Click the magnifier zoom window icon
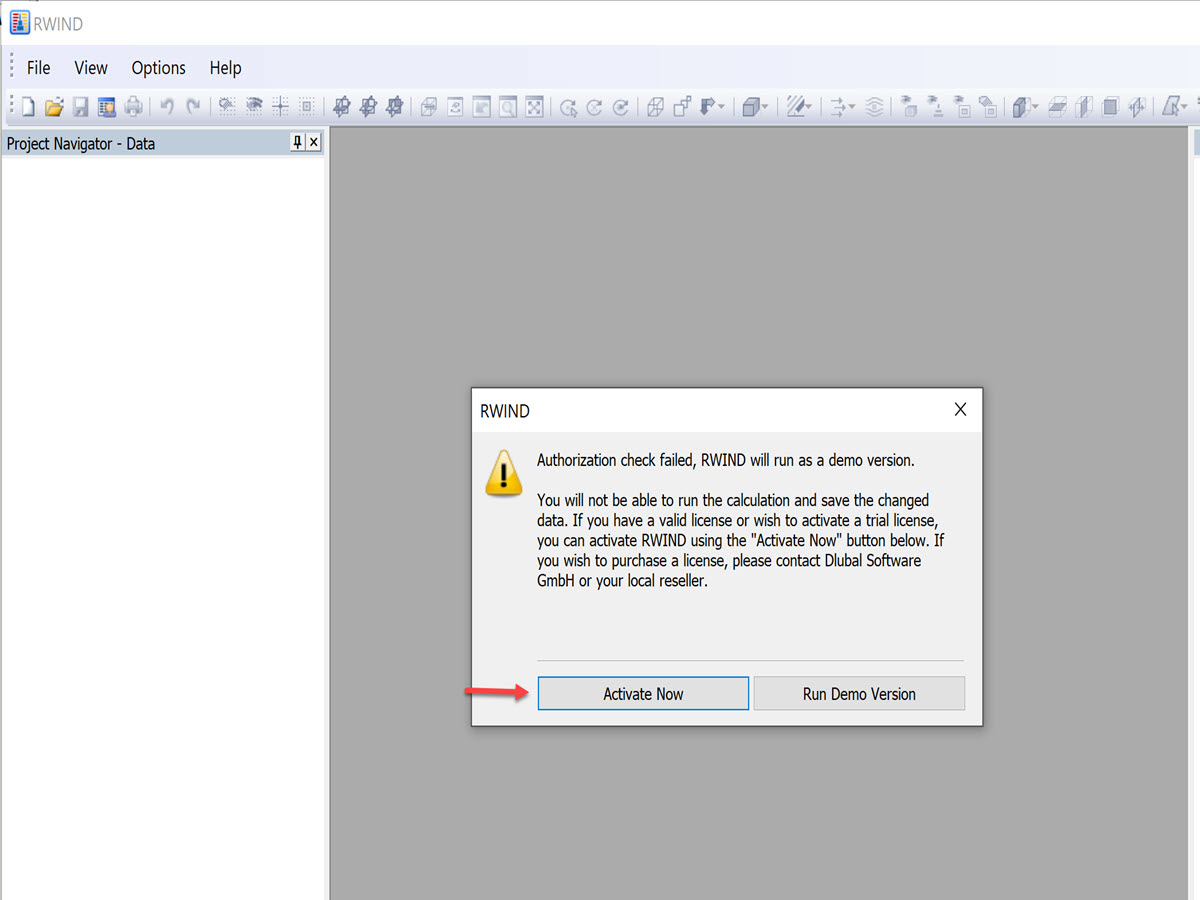The image size is (1200, 900). coord(508,107)
